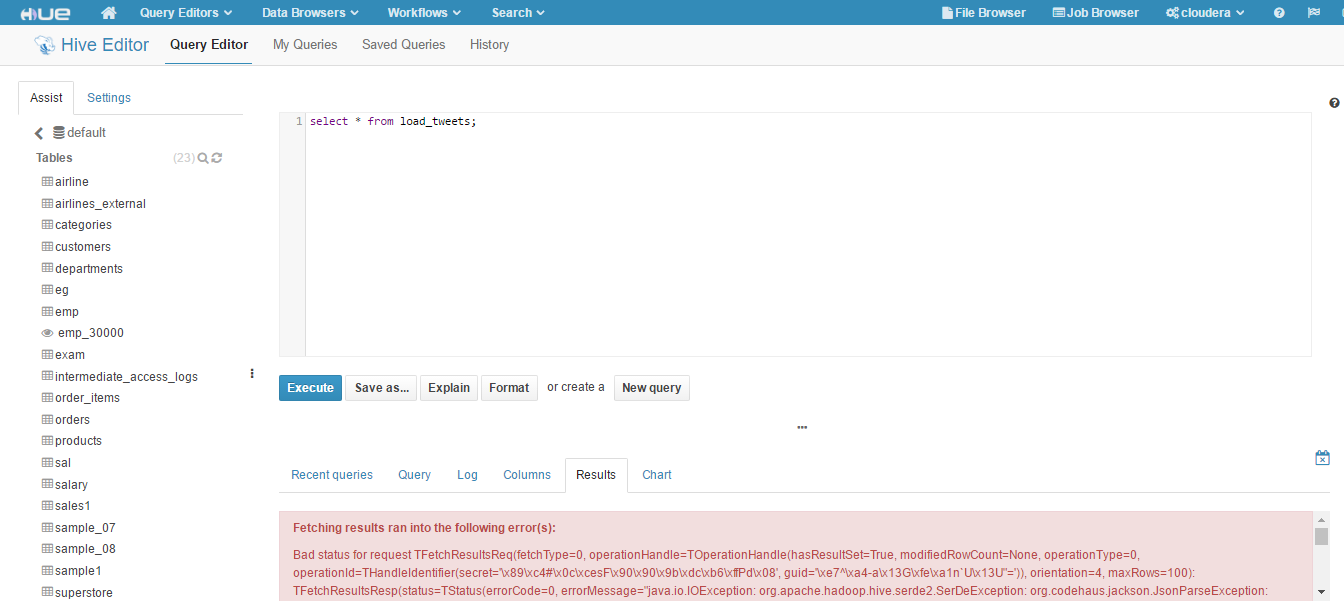Refresh the tables list icon
Screen dimensions: 1344x607
click(x=217, y=158)
